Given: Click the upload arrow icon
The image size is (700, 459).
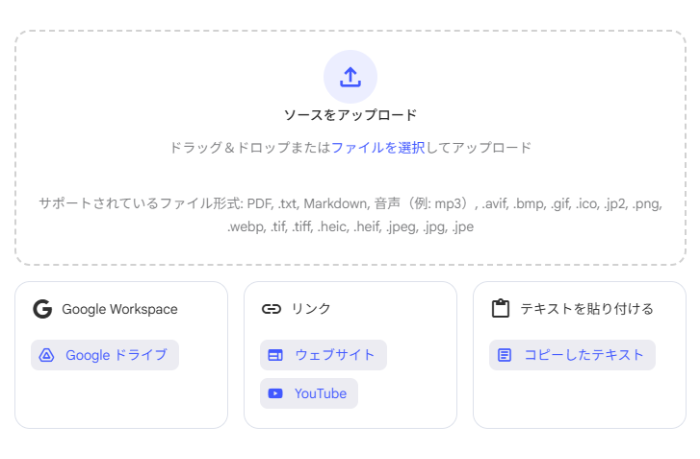Looking at the screenshot, I should tap(350, 77).
